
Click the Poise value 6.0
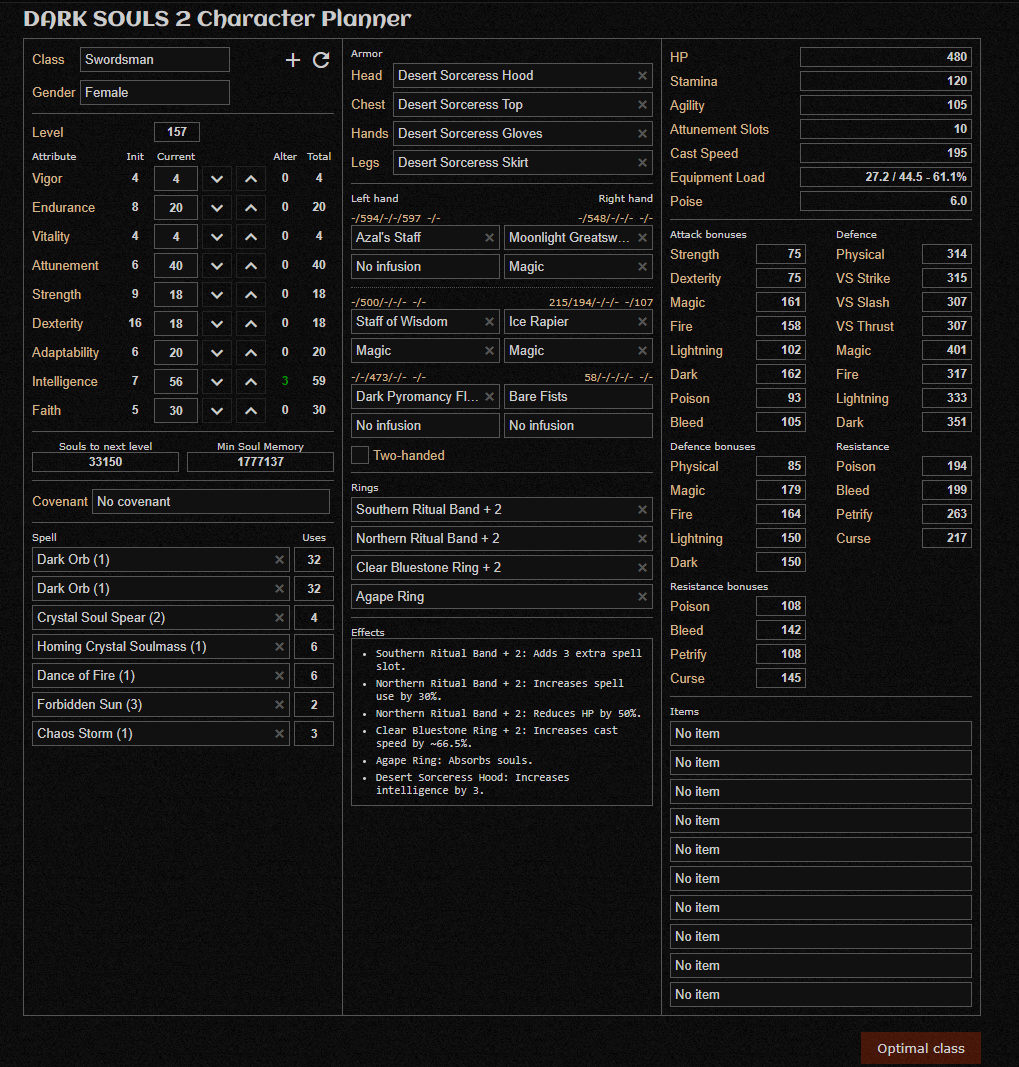[x=886, y=201]
